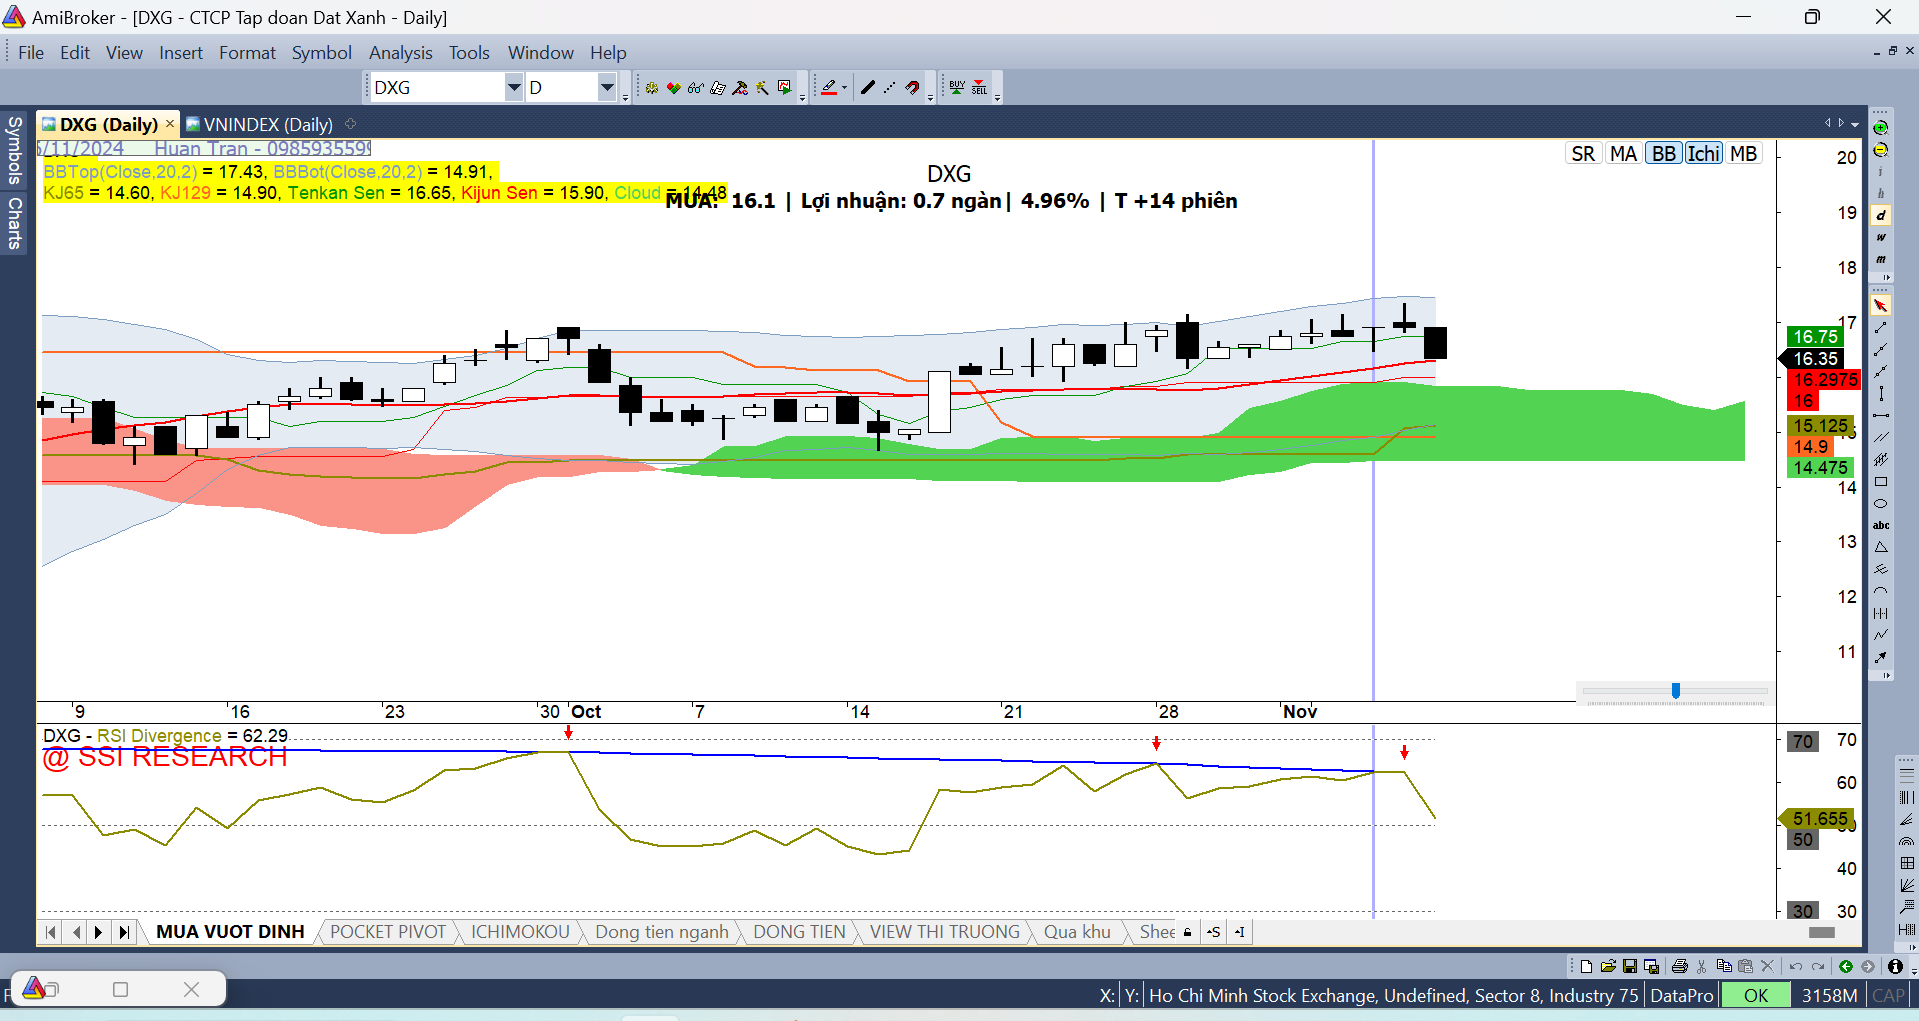The width and height of the screenshot is (1919, 1021).
Task: Click the Zoom In magnifier icon
Action: pyautogui.click(x=1881, y=128)
